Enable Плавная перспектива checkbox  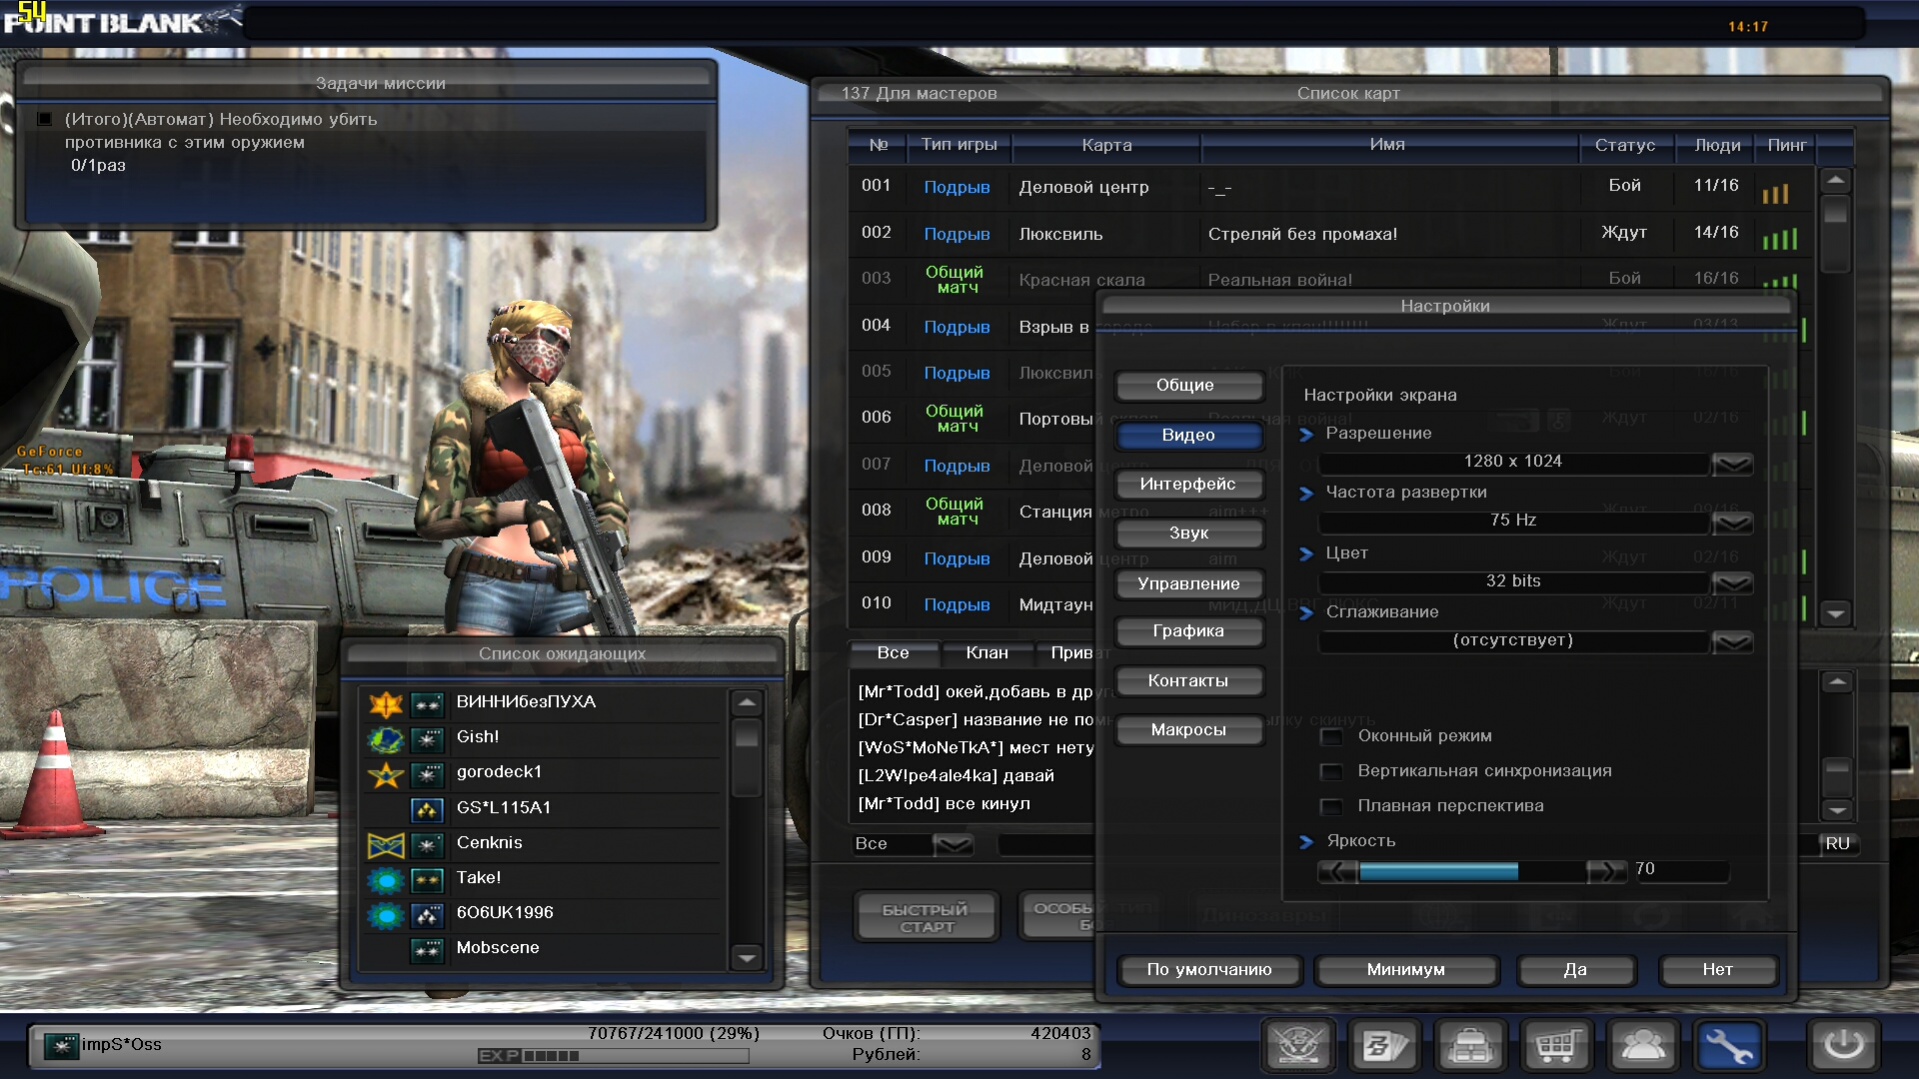point(1331,807)
